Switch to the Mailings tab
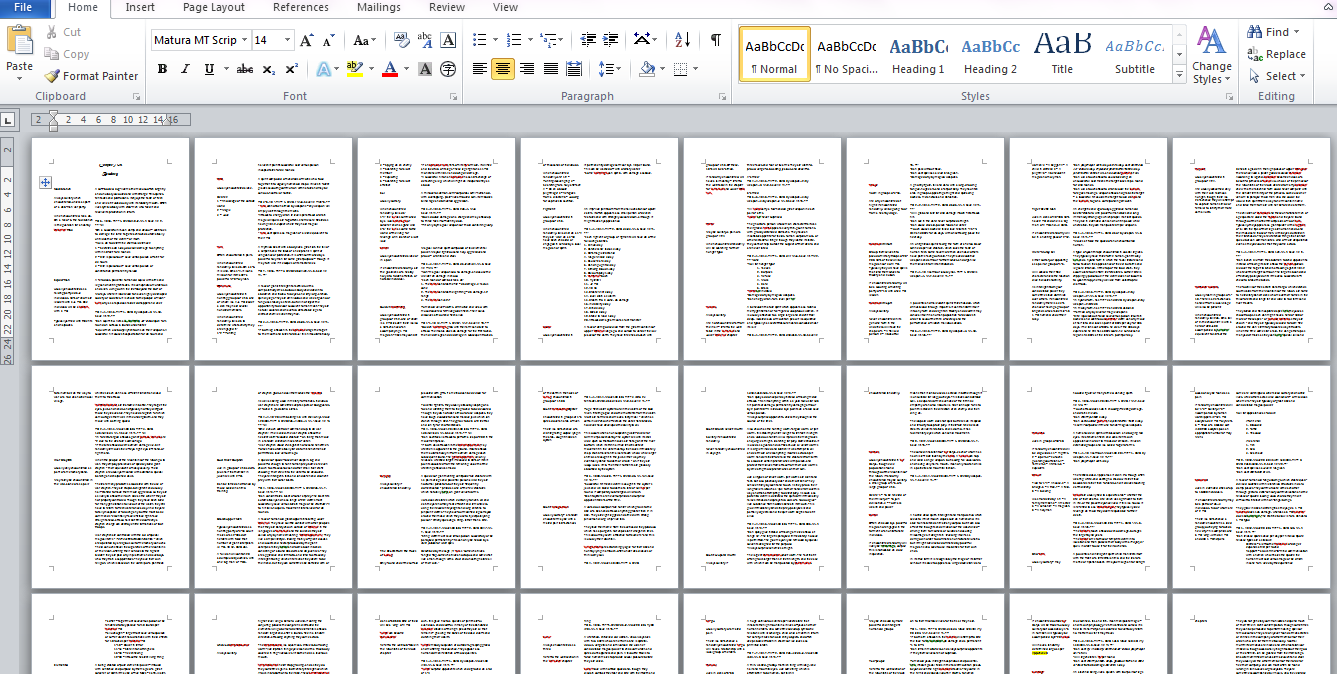 coord(379,7)
